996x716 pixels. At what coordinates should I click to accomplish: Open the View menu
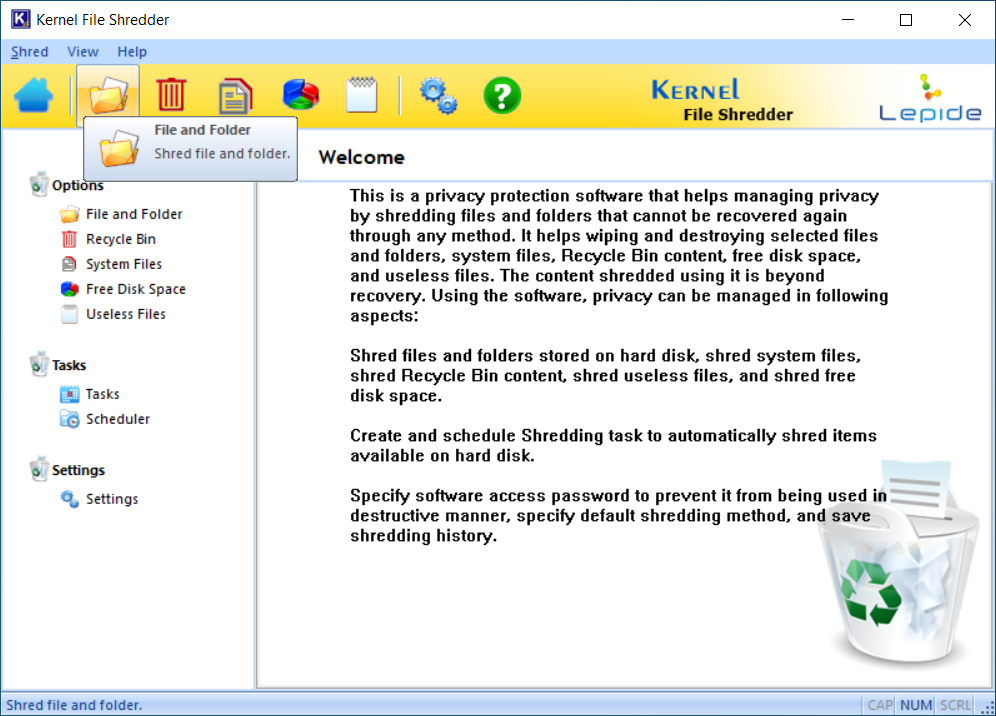click(x=83, y=51)
